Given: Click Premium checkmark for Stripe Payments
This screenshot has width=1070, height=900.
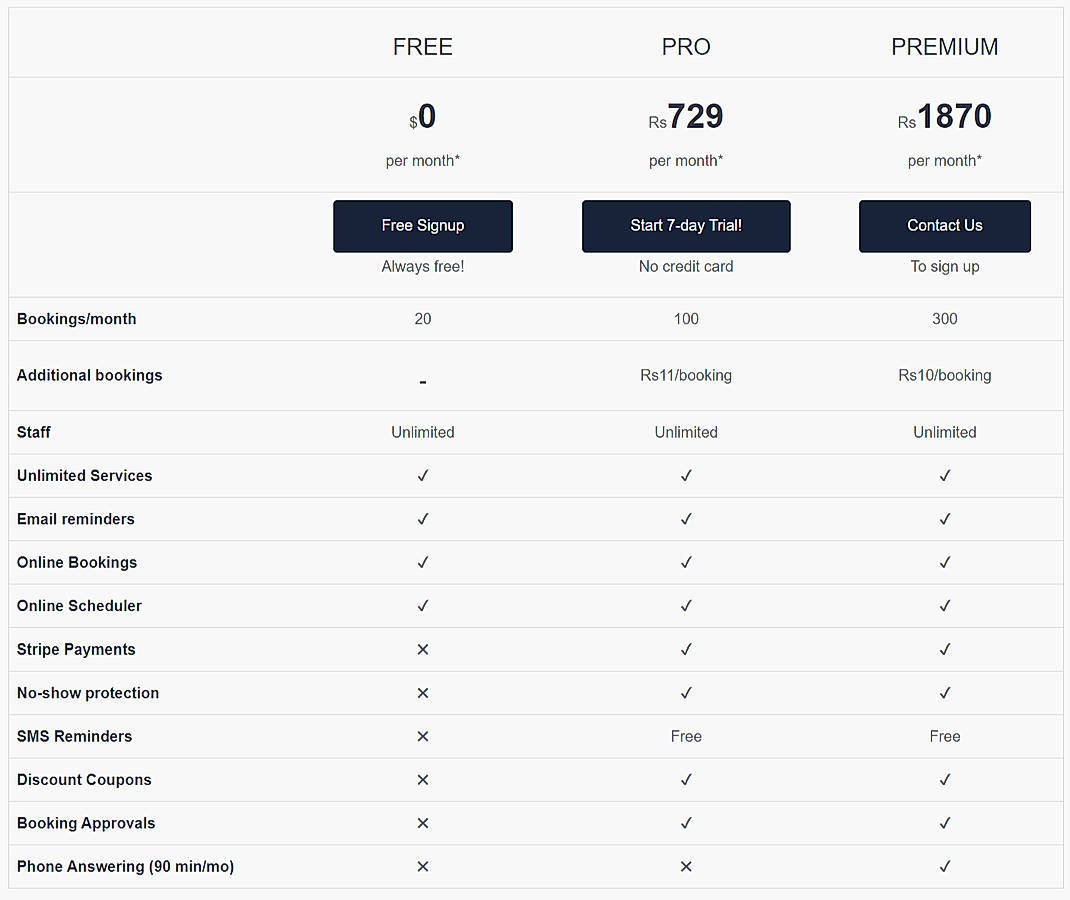Looking at the screenshot, I should click(x=944, y=650).
